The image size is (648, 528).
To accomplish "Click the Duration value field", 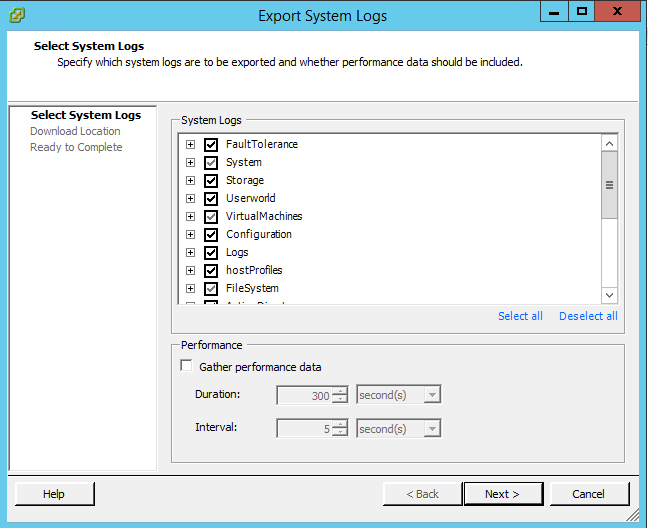I will 304,395.
